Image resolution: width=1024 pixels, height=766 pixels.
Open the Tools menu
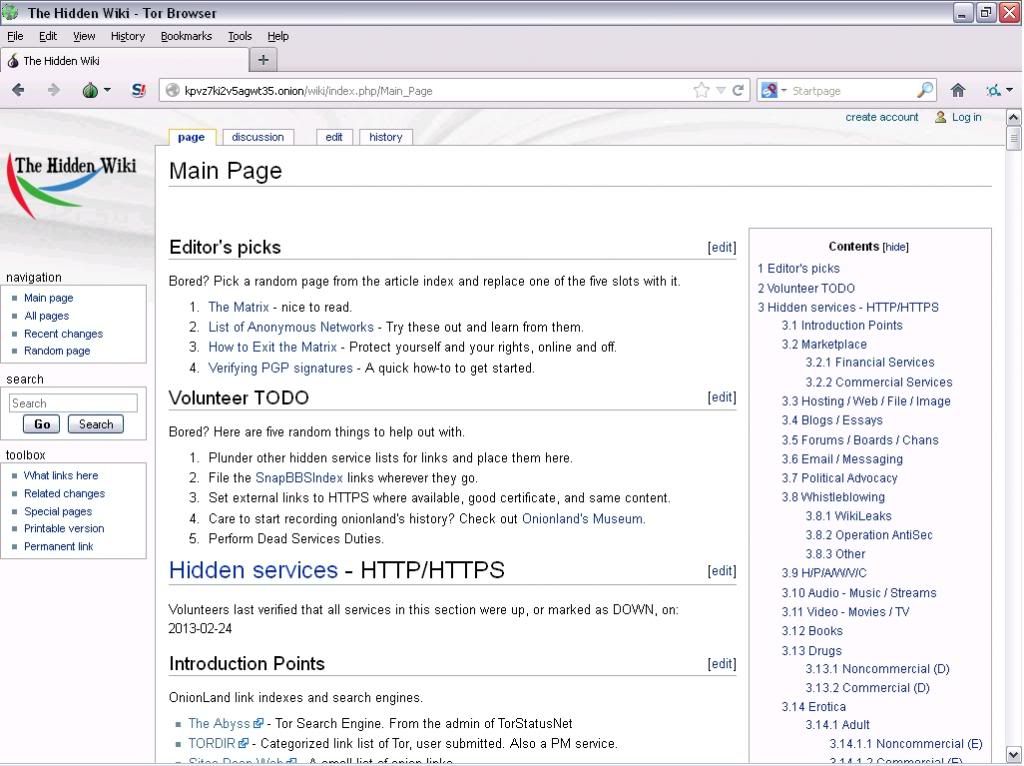240,36
